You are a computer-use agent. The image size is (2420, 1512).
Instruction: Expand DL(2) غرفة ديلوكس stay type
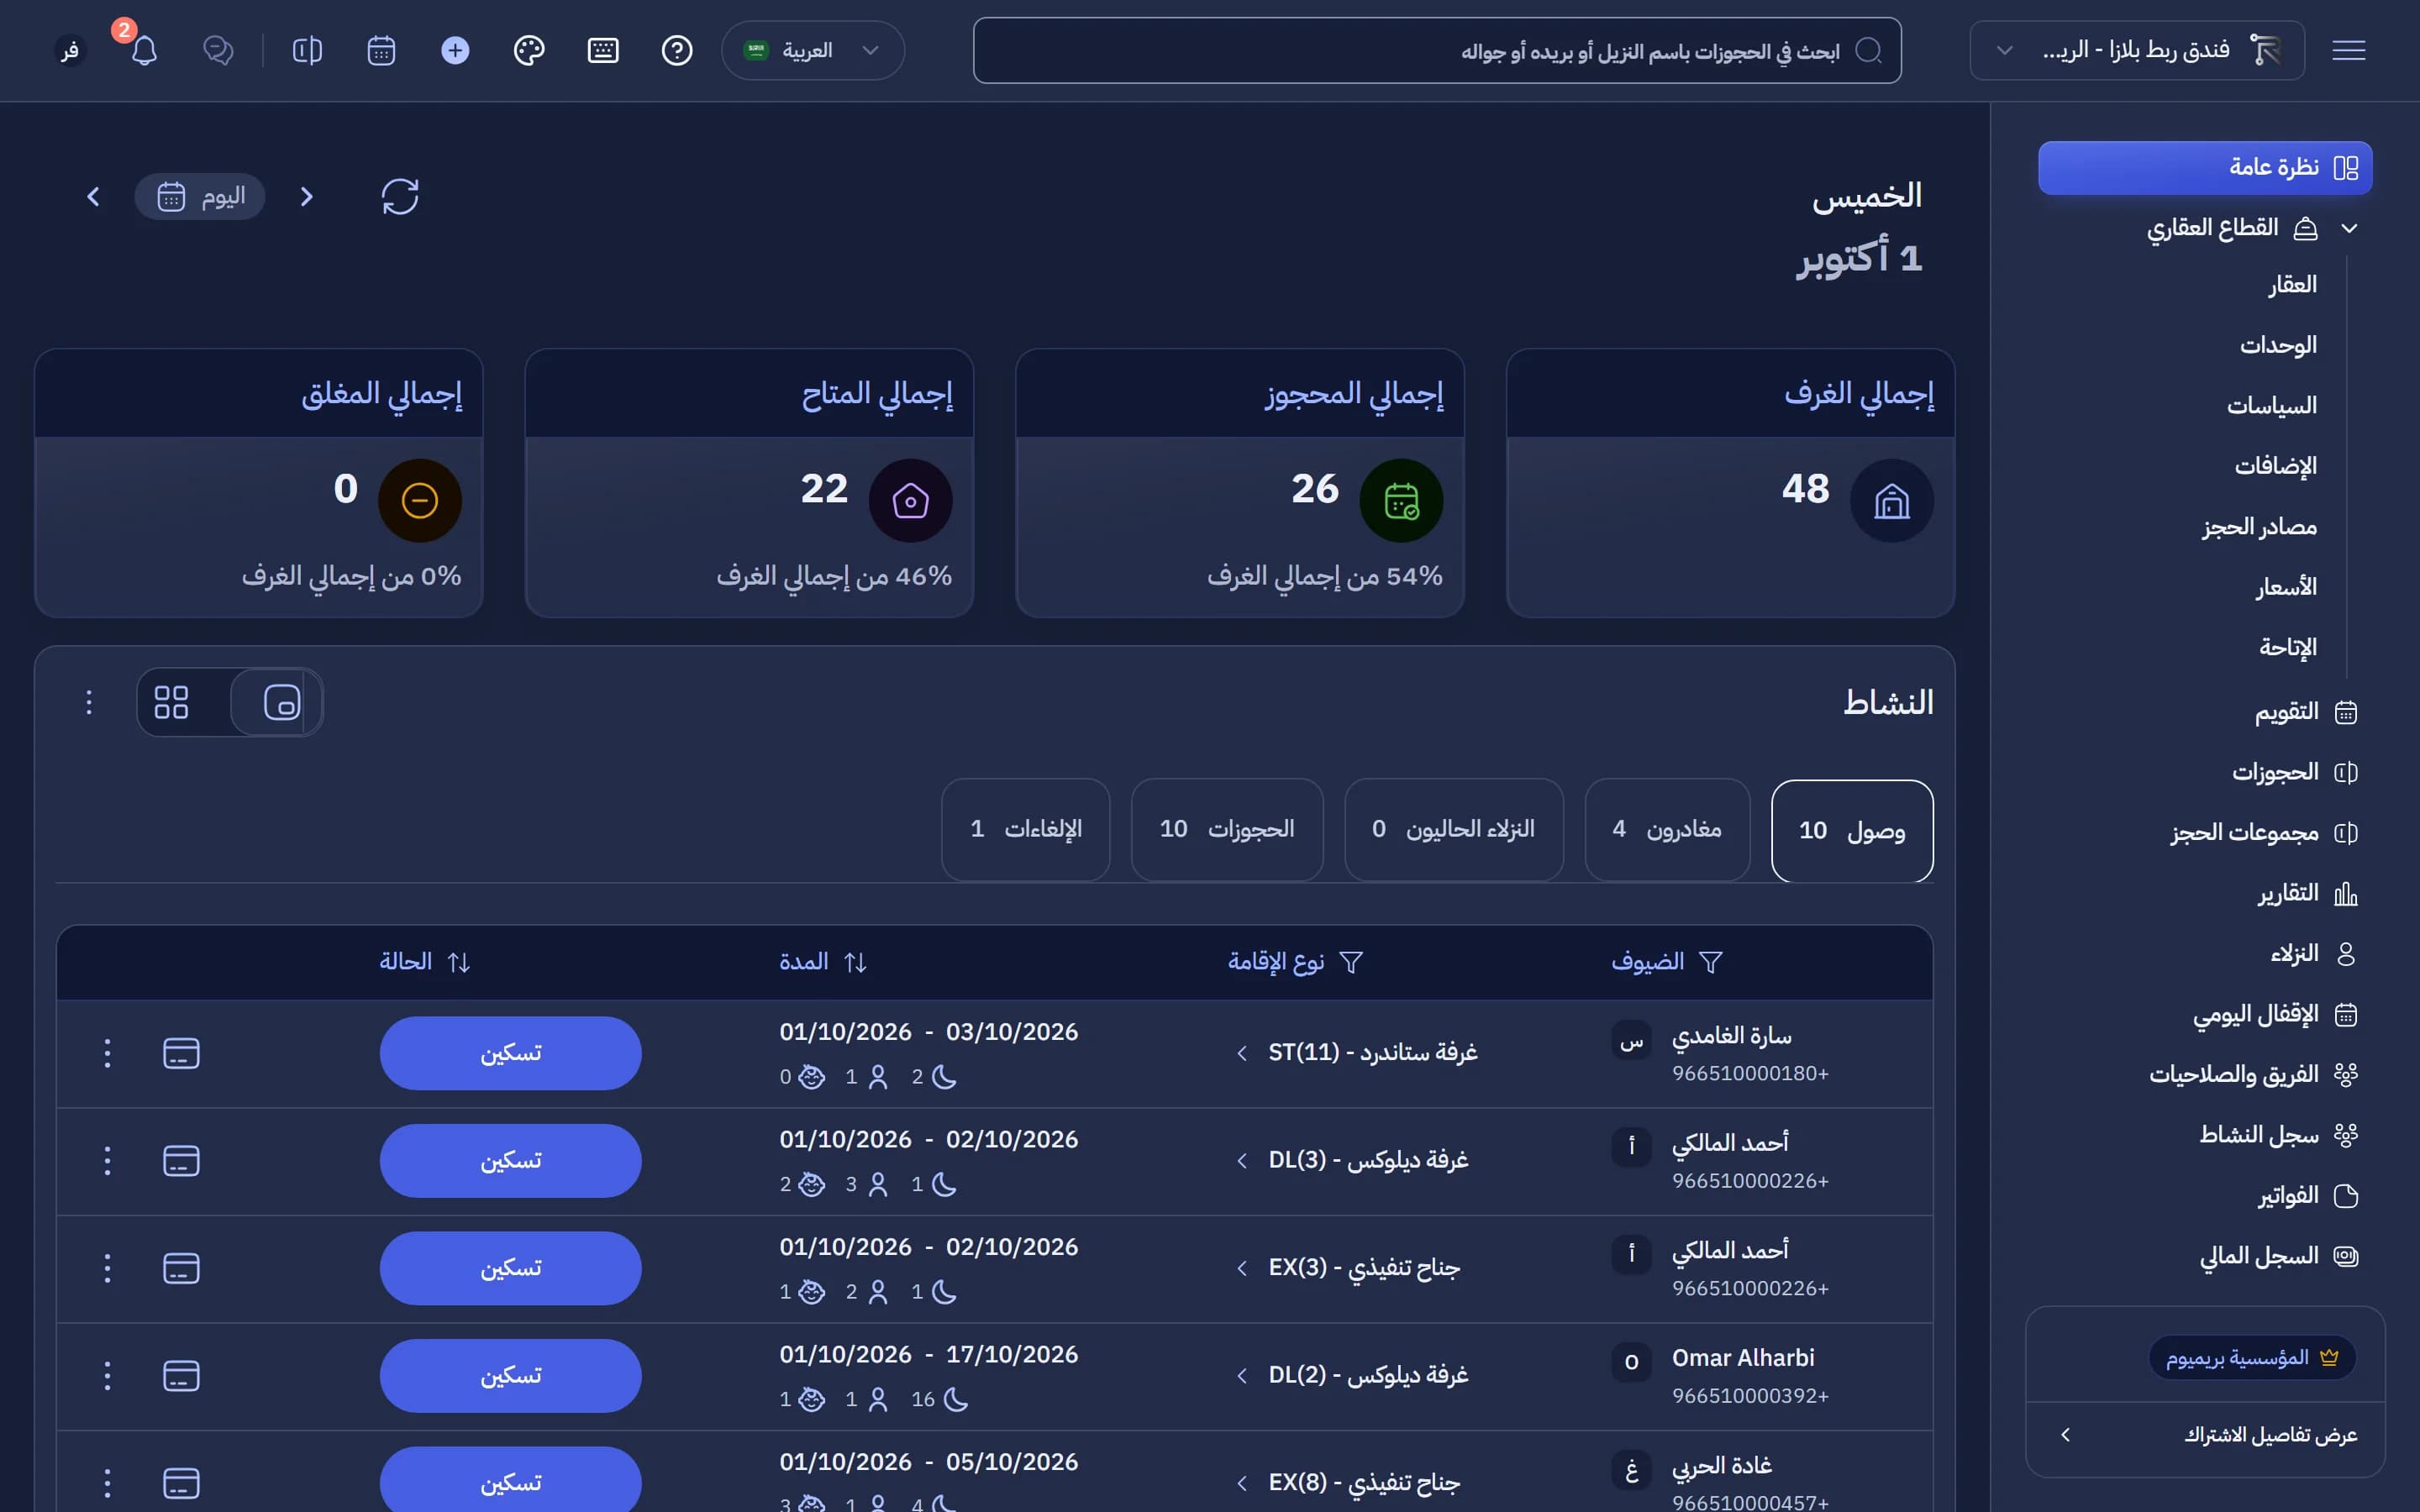click(x=1242, y=1375)
